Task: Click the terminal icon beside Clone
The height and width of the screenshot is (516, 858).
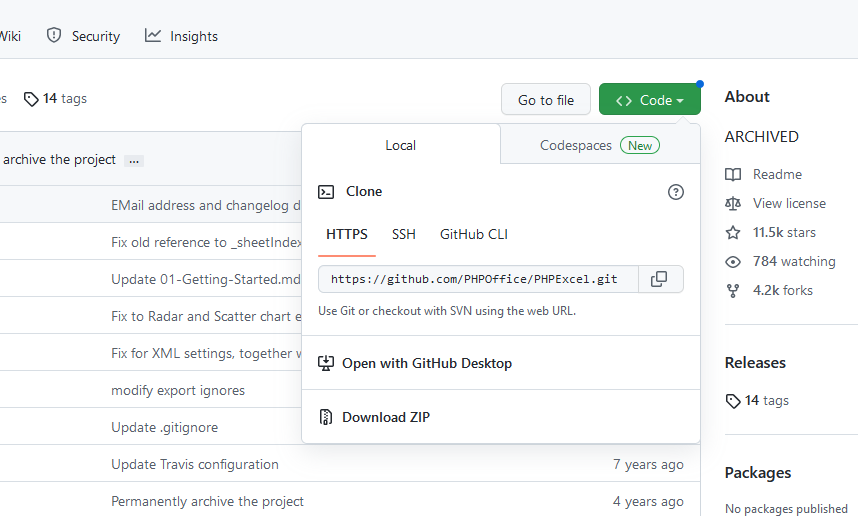Action: 326,192
